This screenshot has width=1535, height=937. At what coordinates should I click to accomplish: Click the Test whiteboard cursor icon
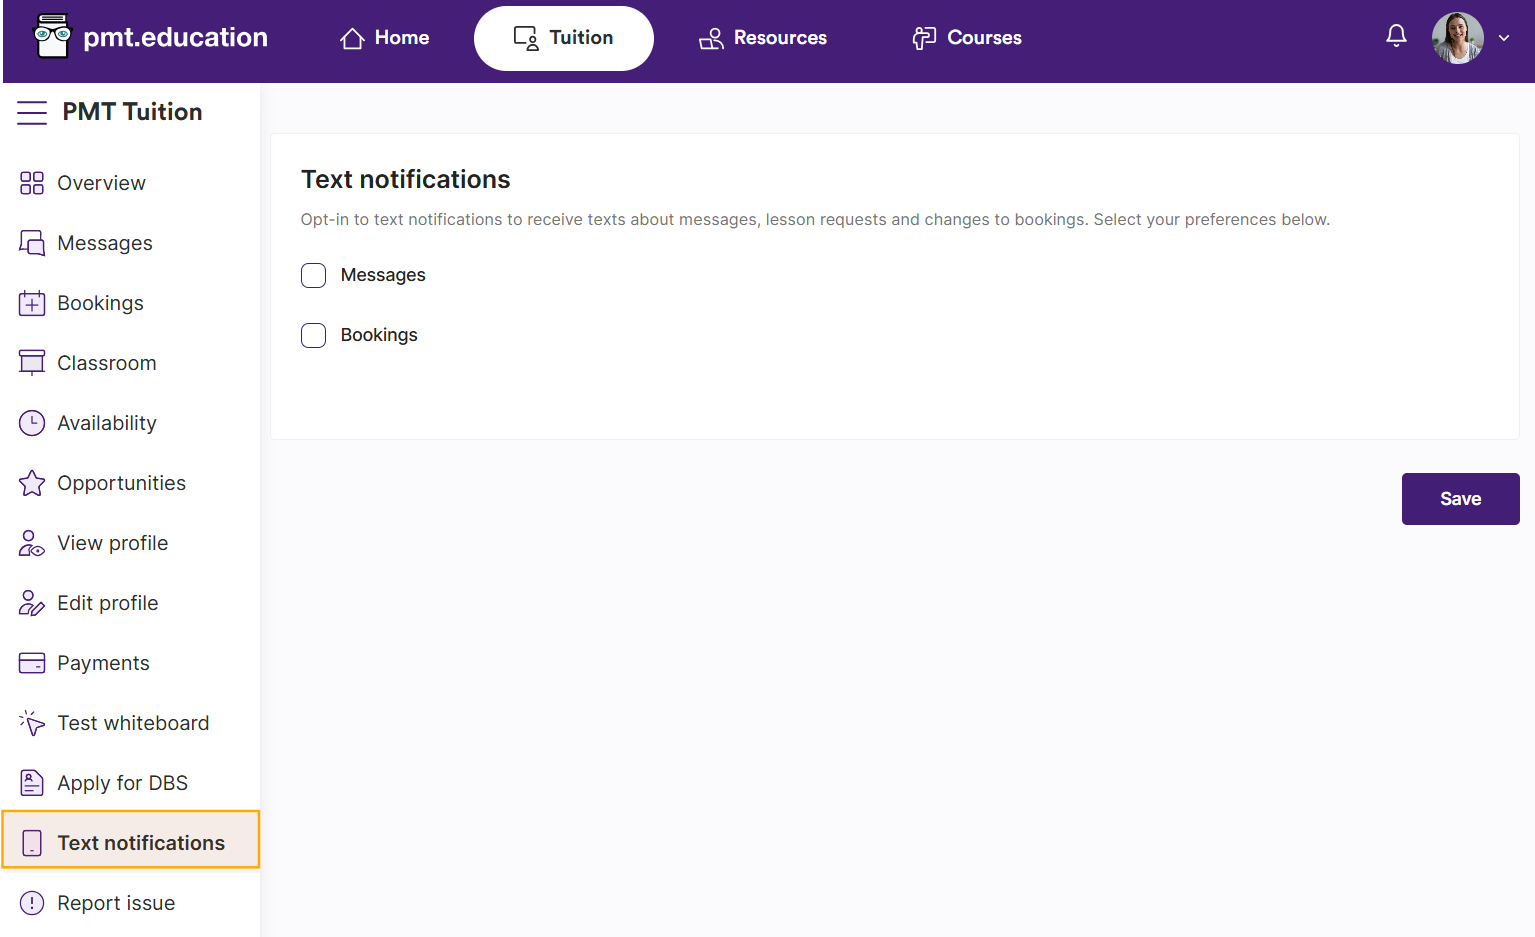pos(32,723)
